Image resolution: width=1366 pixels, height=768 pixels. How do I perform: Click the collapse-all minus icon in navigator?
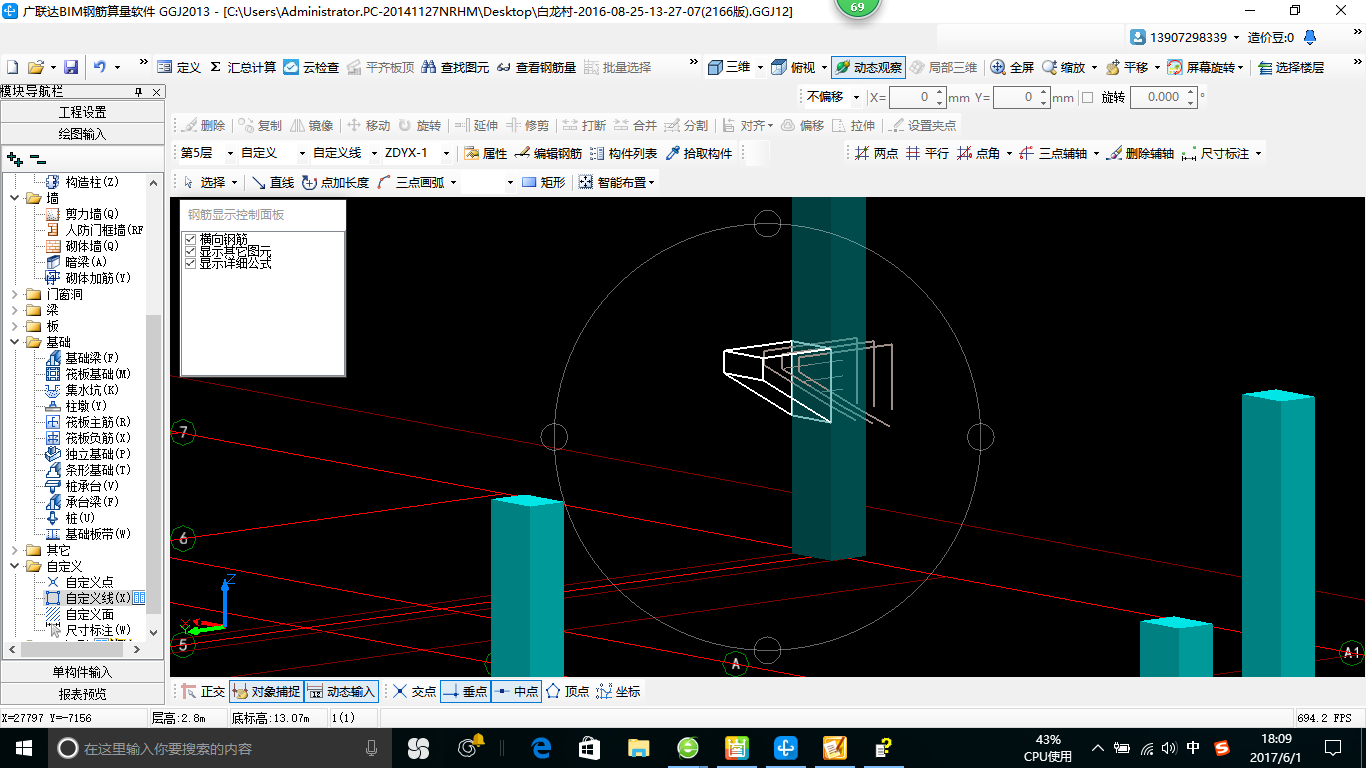(38, 158)
